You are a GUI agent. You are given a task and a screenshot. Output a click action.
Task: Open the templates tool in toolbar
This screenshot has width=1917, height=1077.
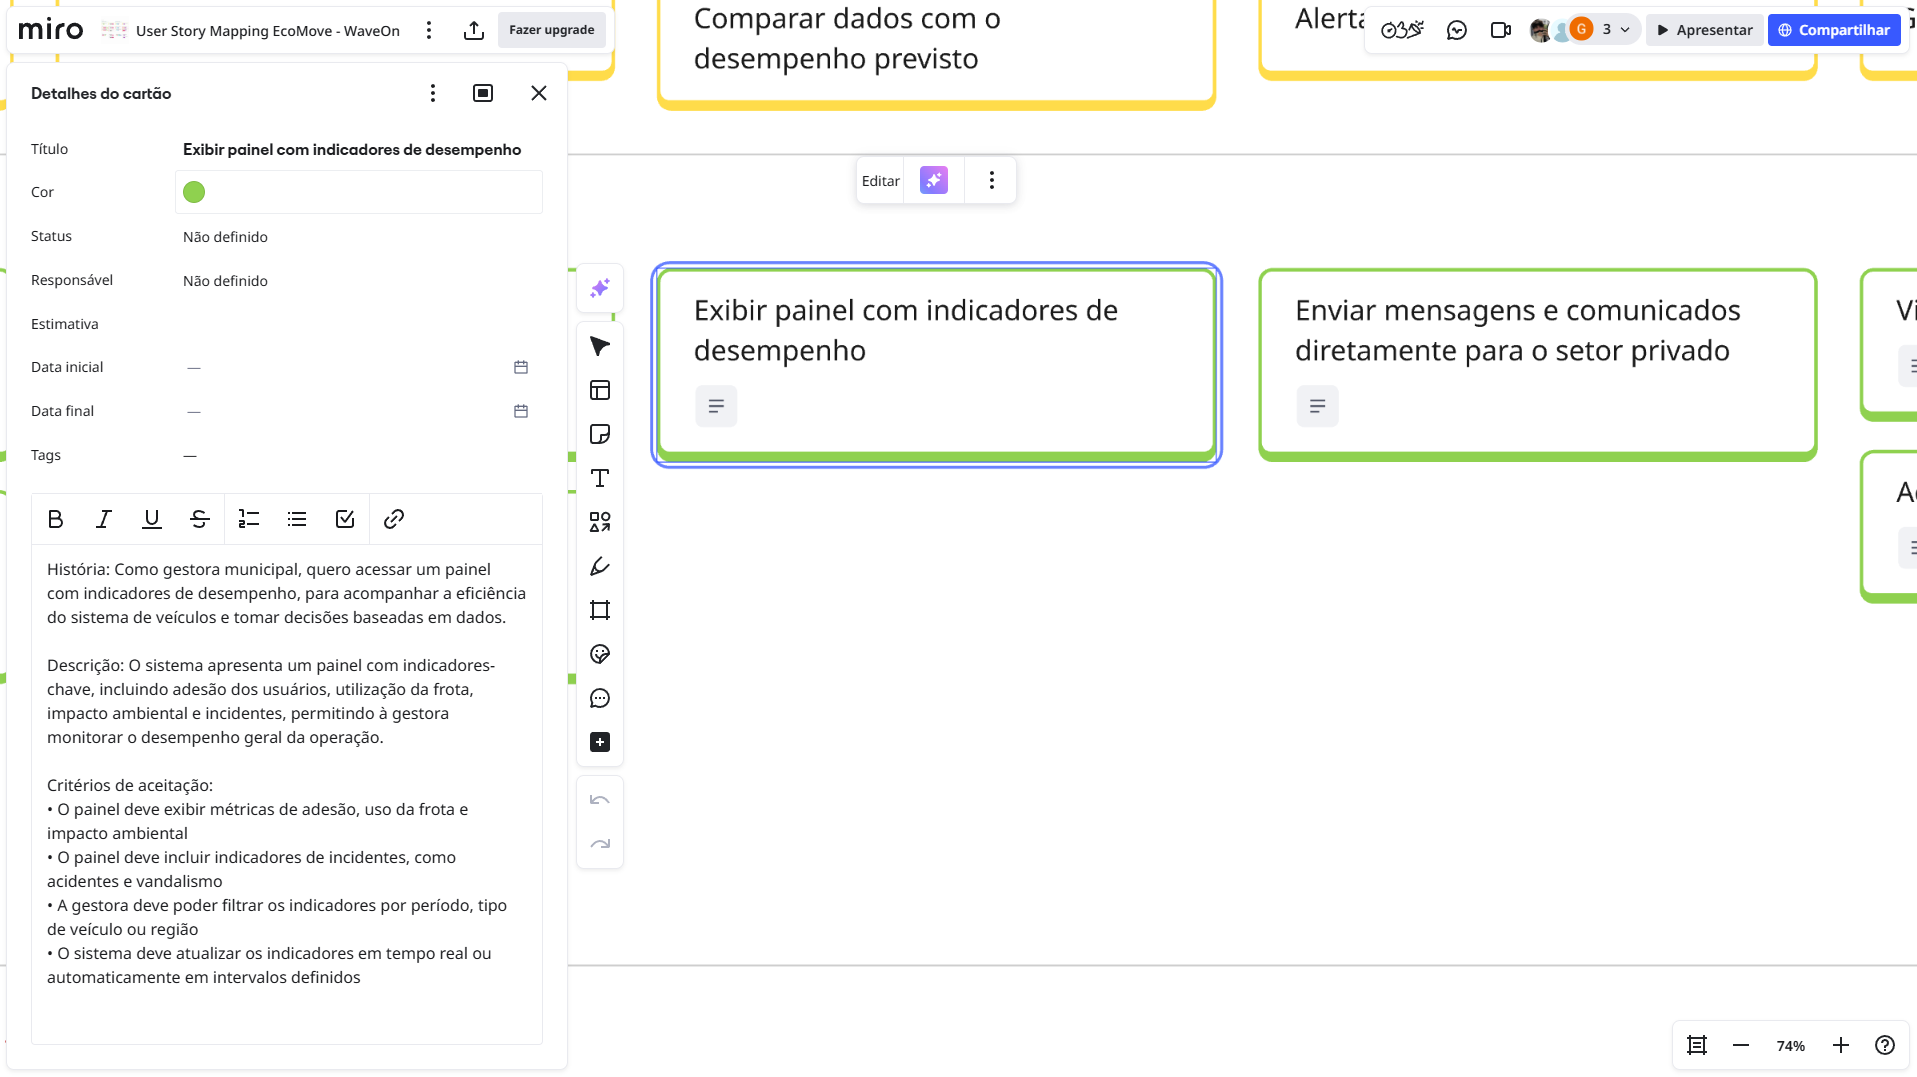600,390
